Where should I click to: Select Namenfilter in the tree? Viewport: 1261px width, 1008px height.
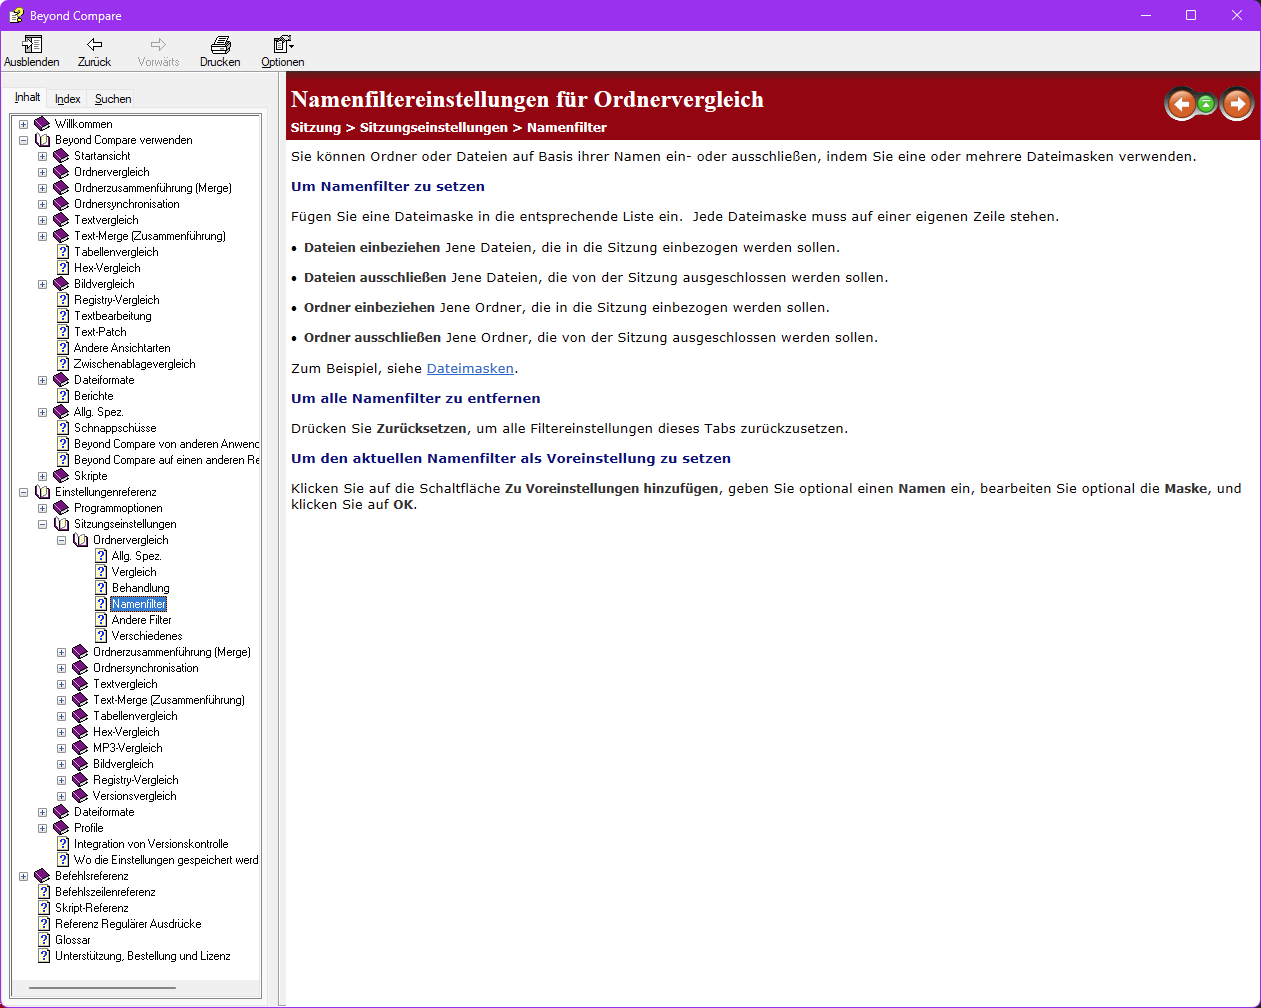pyautogui.click(x=139, y=604)
